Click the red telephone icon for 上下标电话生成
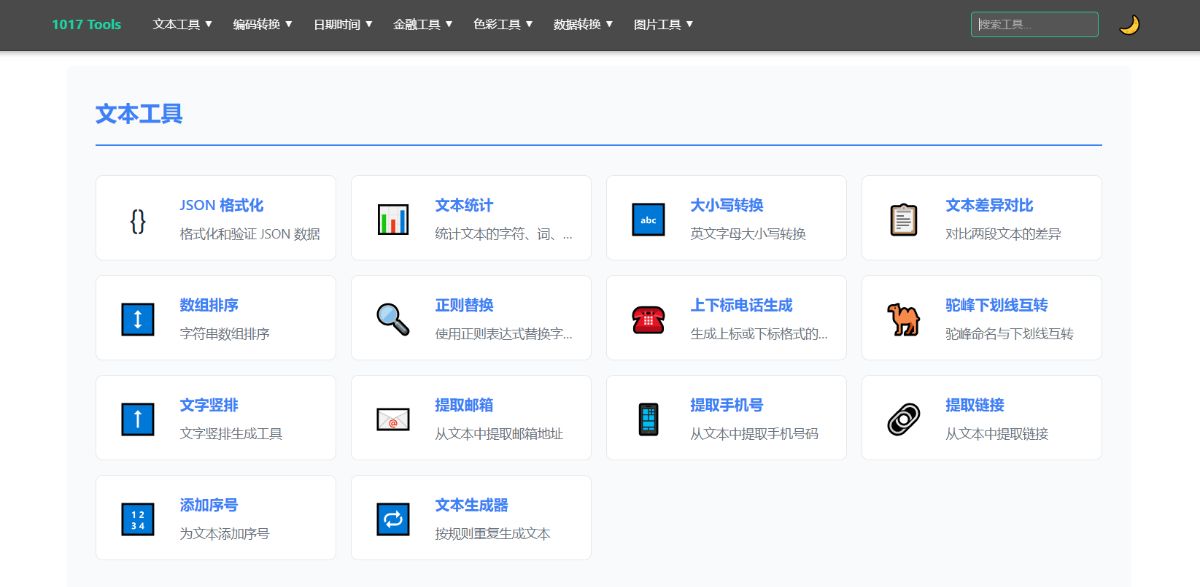Image resolution: width=1200 pixels, height=587 pixels. click(x=647, y=318)
